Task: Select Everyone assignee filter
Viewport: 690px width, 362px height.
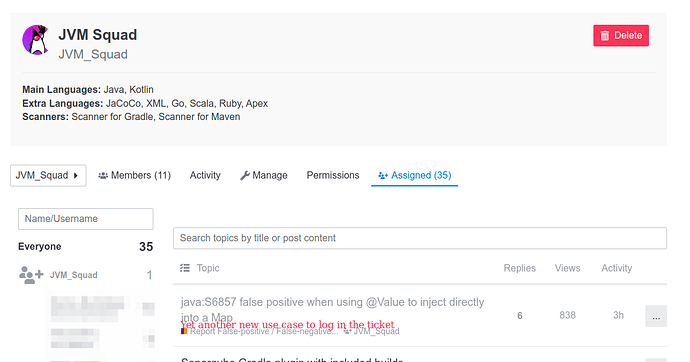Action: (85, 246)
